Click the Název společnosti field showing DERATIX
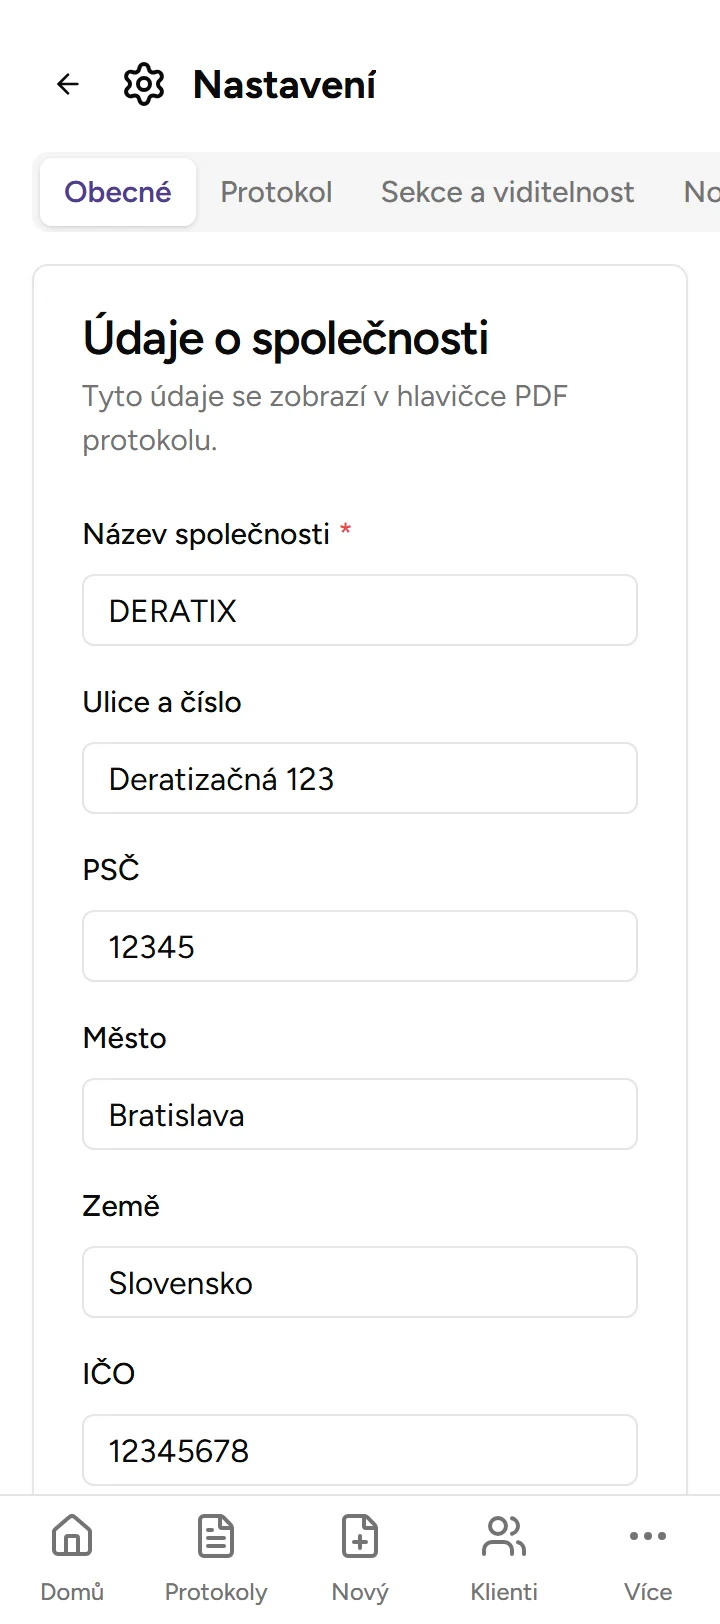The height and width of the screenshot is (1624, 720). [359, 610]
